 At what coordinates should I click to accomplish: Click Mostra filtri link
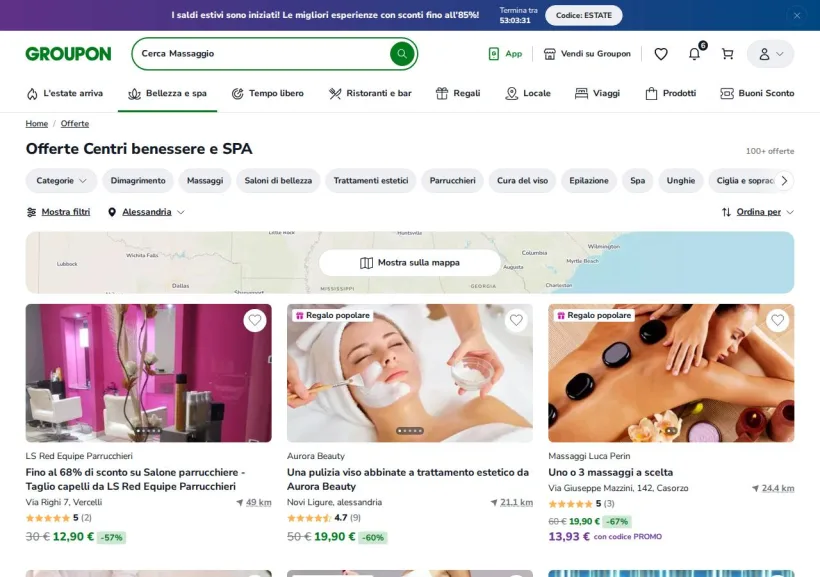(x=66, y=212)
